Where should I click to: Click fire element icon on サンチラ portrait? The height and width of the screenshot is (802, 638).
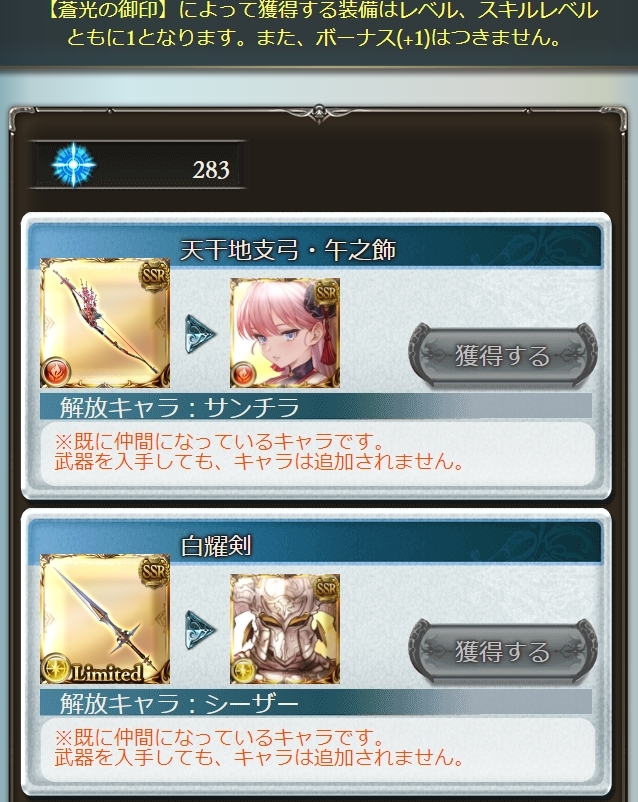click(244, 374)
